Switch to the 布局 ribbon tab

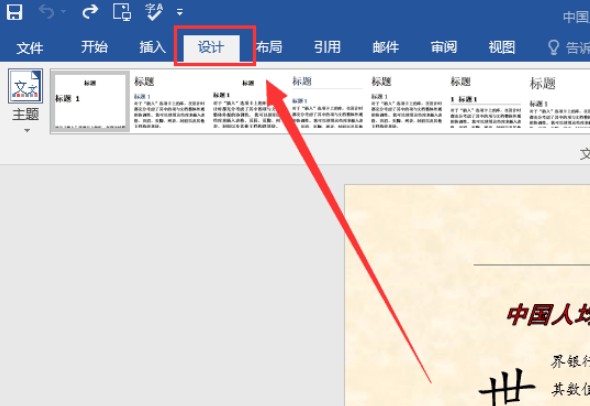[269, 47]
